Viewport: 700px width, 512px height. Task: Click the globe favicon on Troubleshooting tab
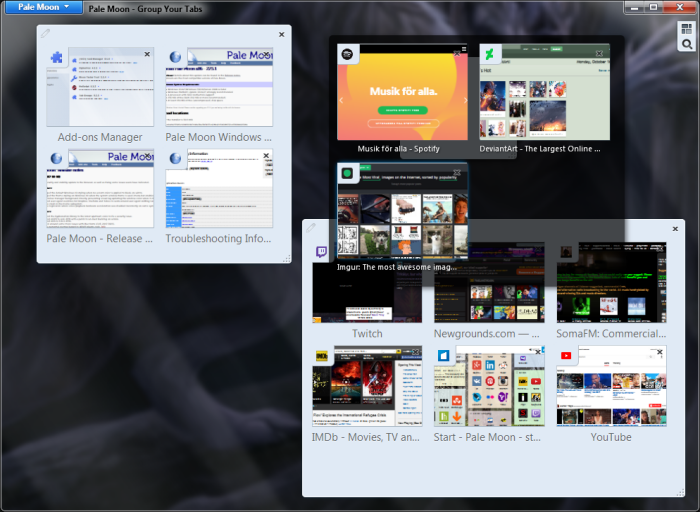pyautogui.click(x=175, y=158)
